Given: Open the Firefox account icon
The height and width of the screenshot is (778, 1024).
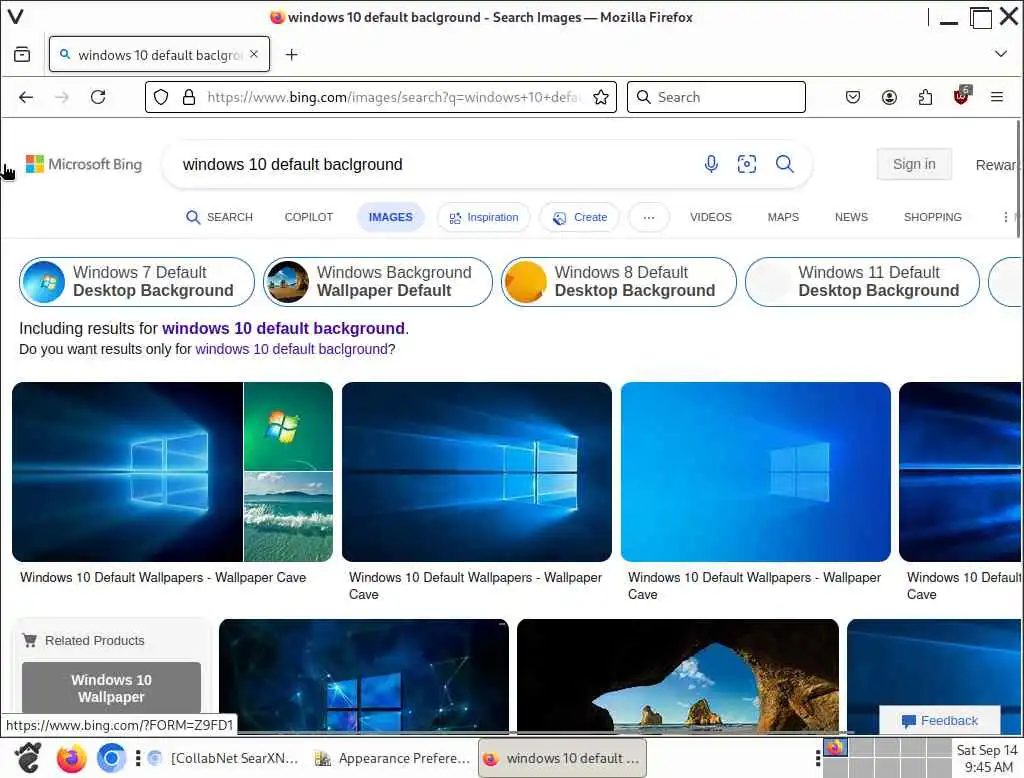Looking at the screenshot, I should (x=889, y=97).
